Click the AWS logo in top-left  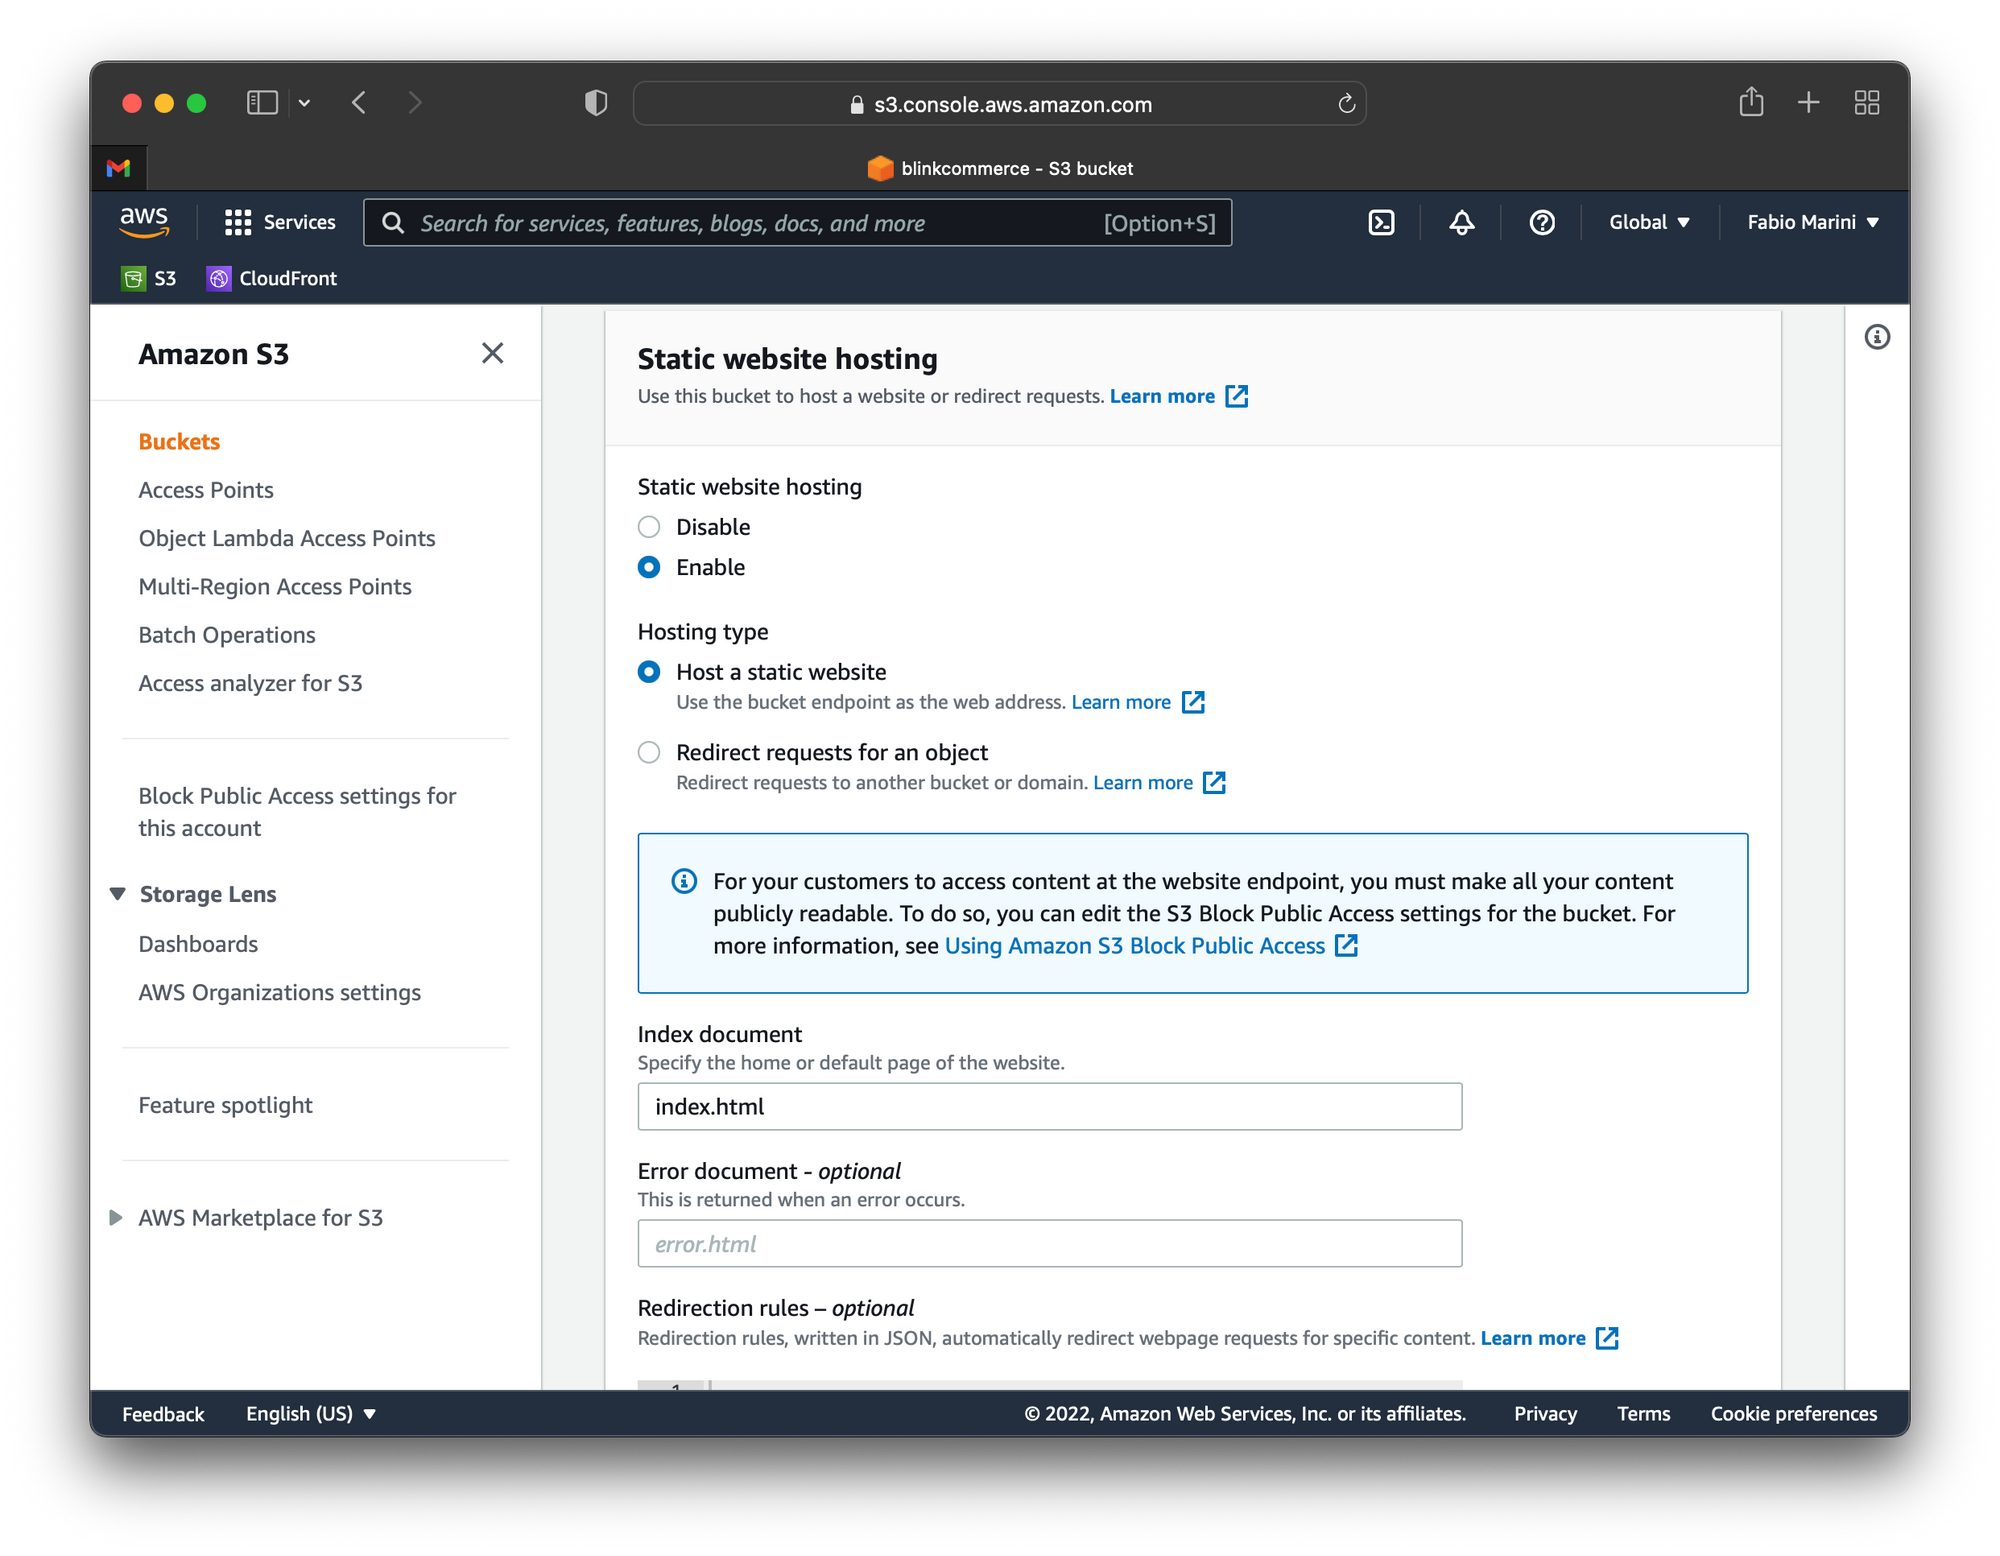point(146,224)
